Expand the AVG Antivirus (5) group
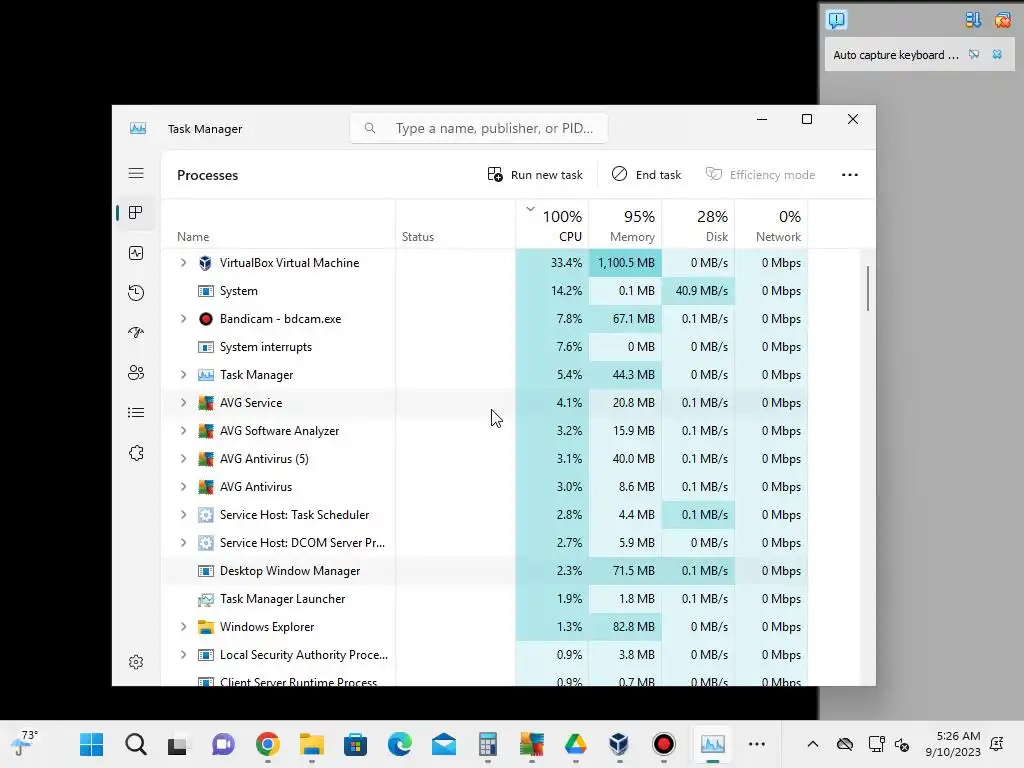 click(x=184, y=458)
